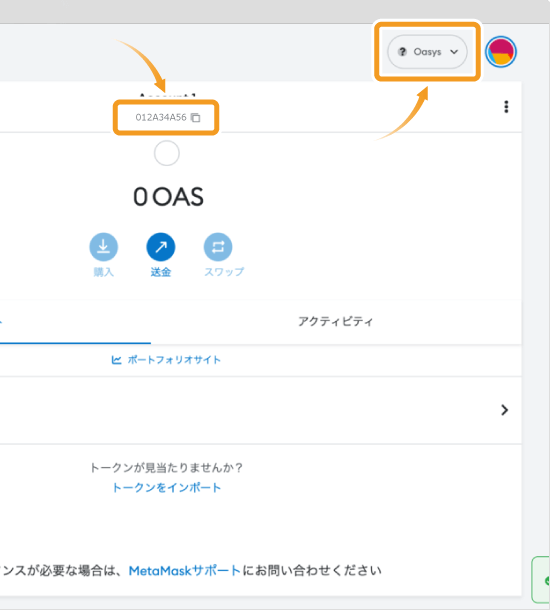Click トークンをインポート link
This screenshot has width=550, height=610.
(x=166, y=487)
